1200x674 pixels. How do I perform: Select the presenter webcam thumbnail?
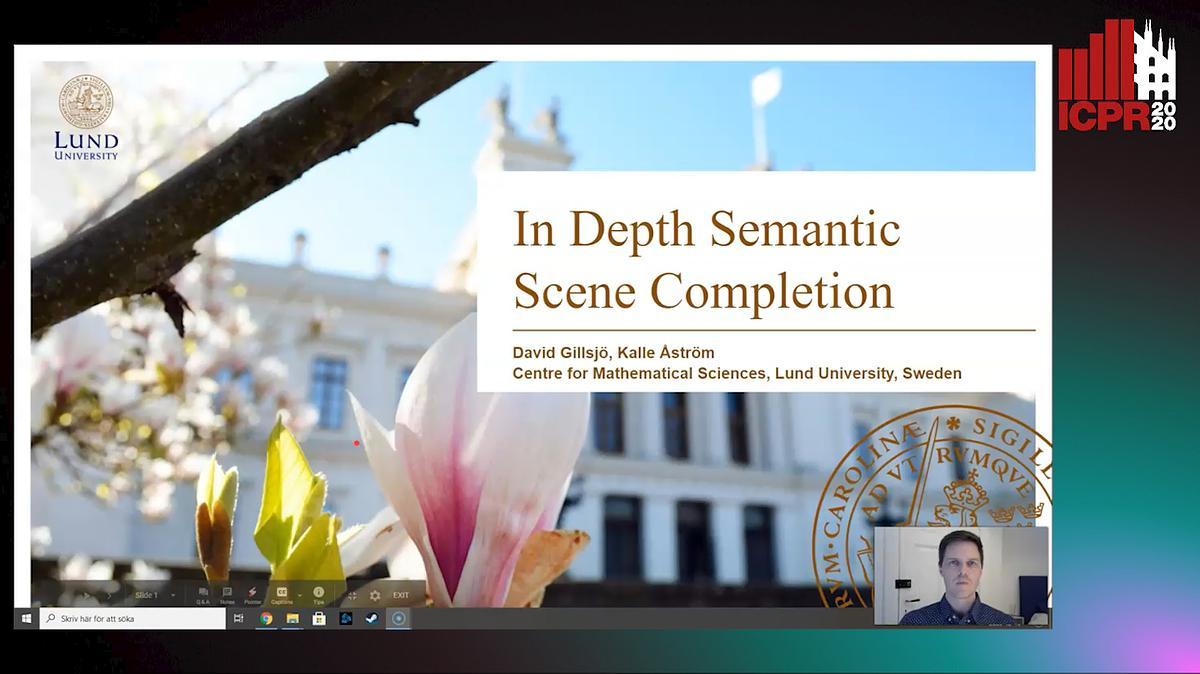(x=961, y=576)
